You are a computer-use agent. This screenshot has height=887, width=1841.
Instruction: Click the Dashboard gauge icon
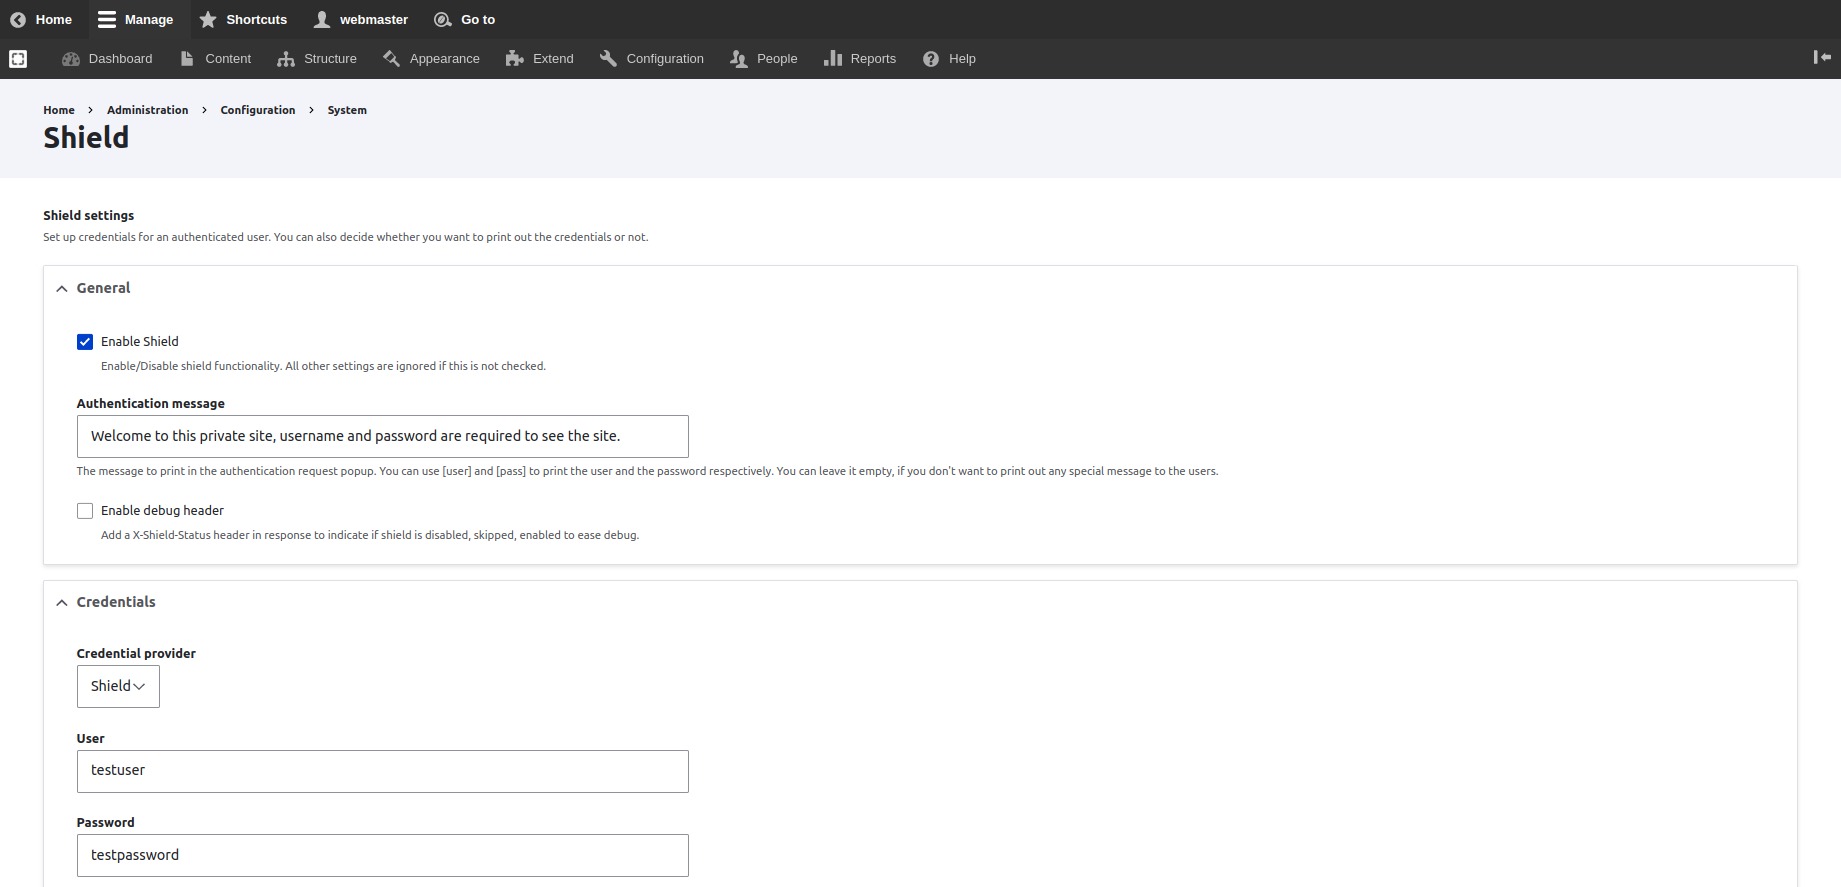pos(70,59)
